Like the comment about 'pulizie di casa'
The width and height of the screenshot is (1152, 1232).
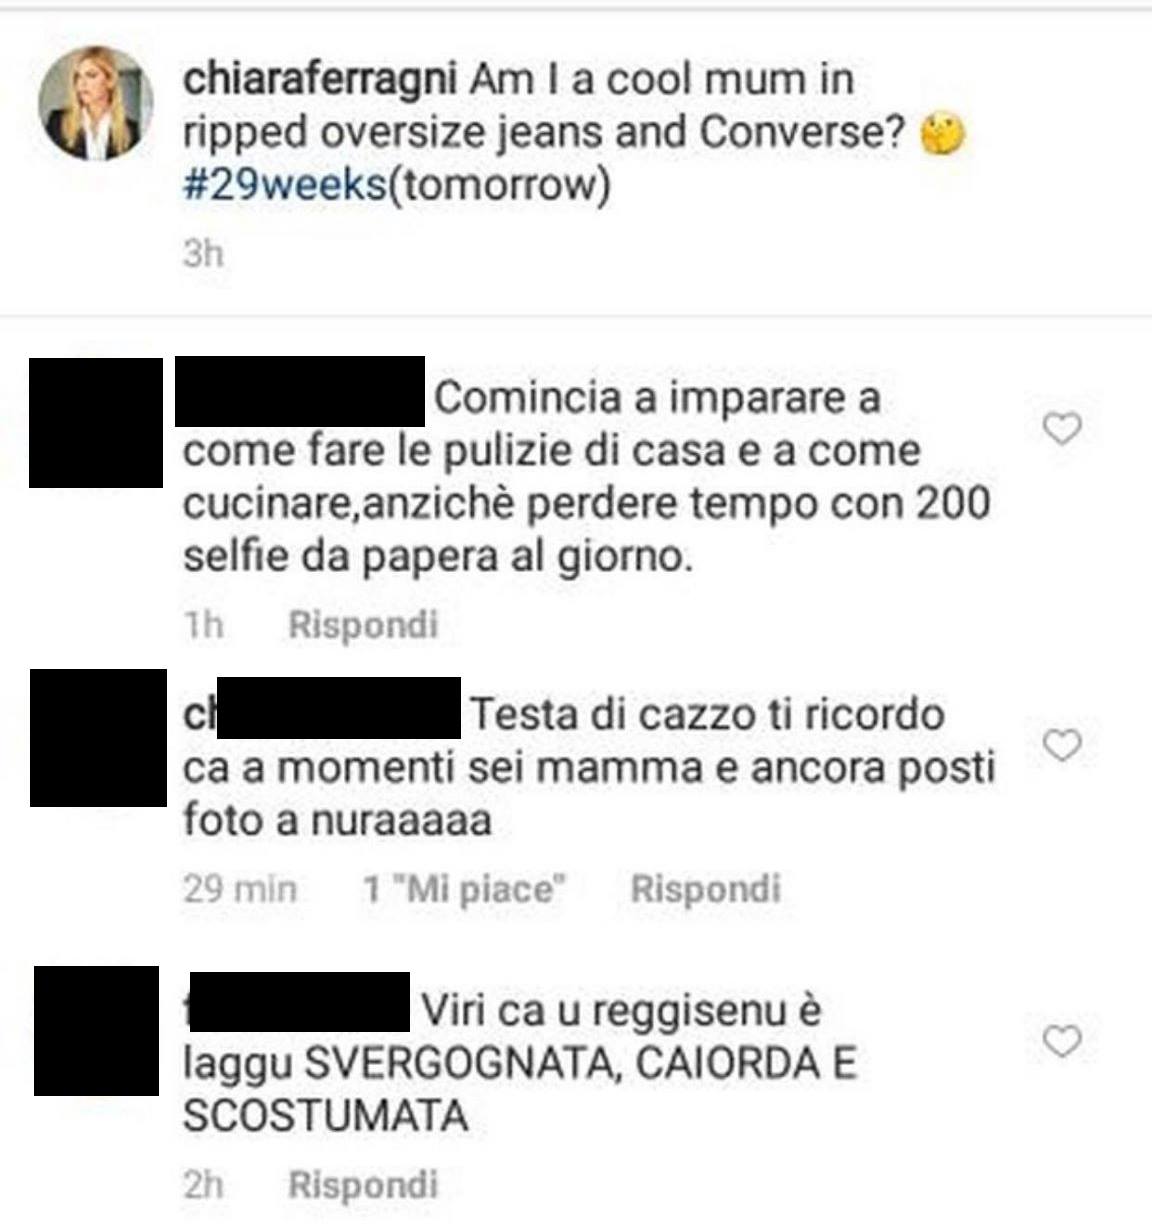(1062, 429)
